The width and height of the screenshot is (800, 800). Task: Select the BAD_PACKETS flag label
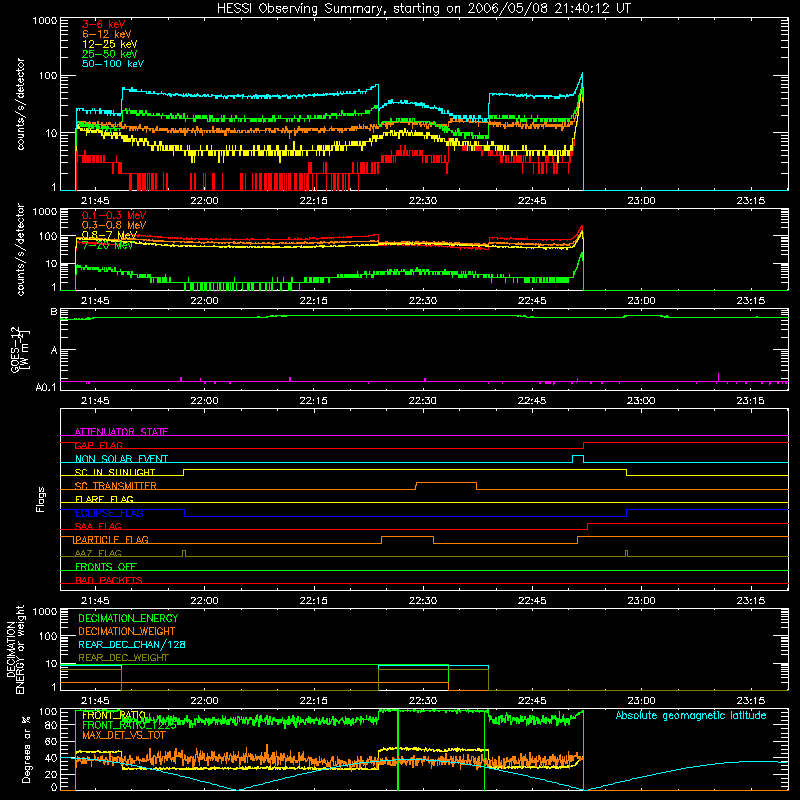(x=109, y=580)
